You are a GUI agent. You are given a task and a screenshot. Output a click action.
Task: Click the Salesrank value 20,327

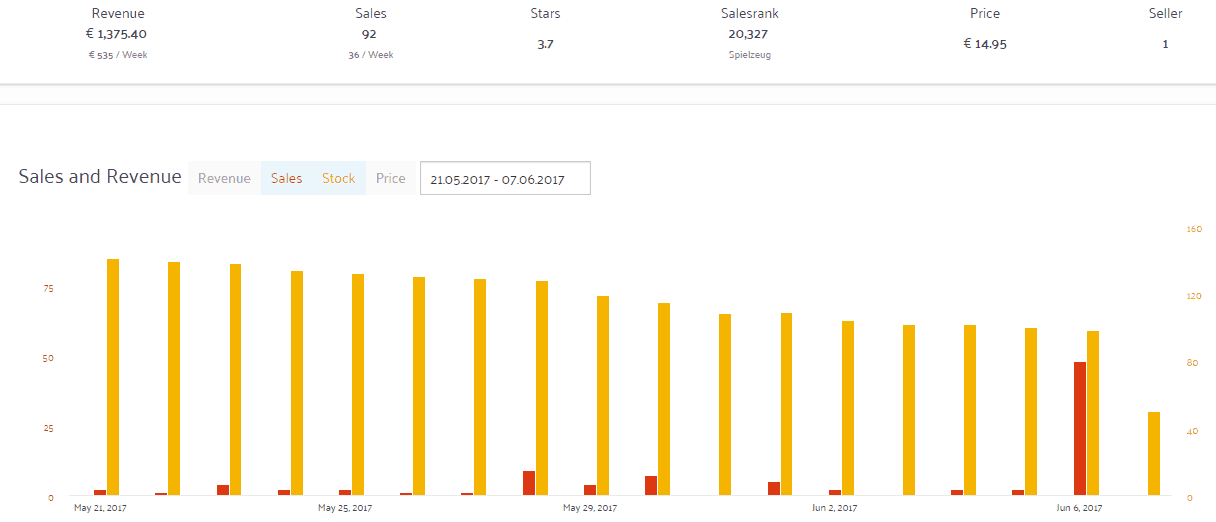pos(749,34)
